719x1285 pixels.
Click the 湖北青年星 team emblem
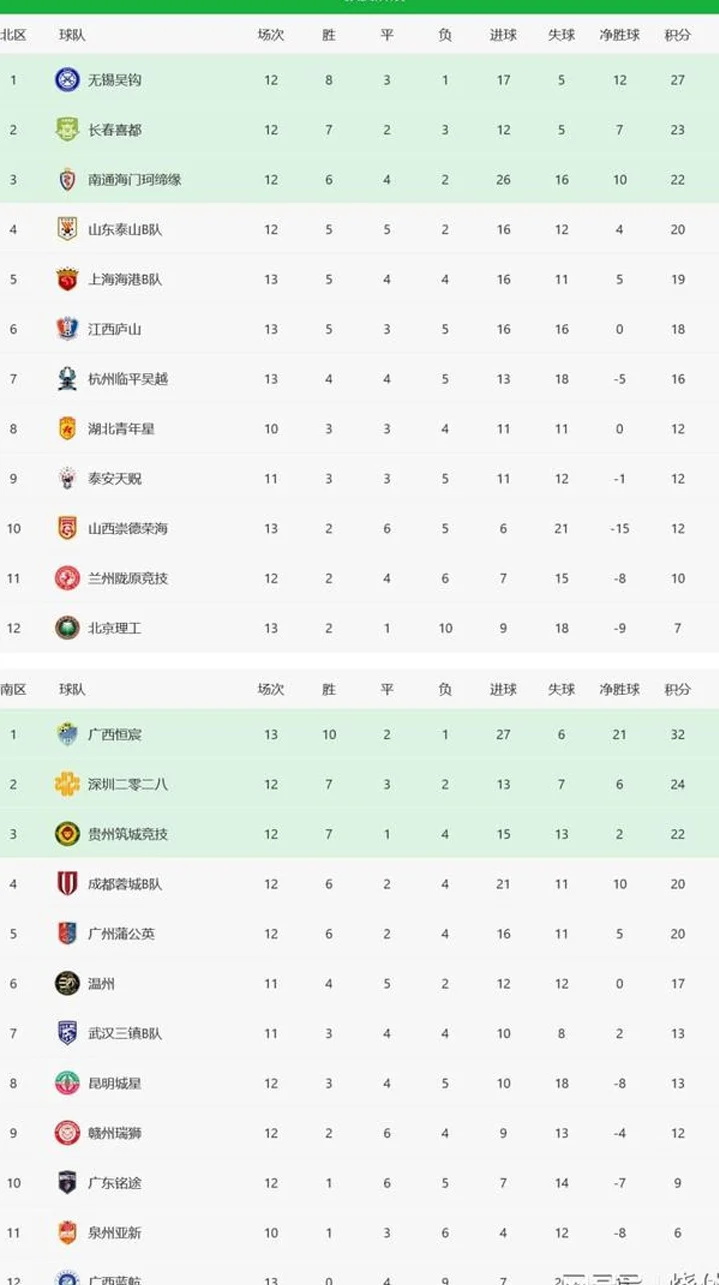67,429
